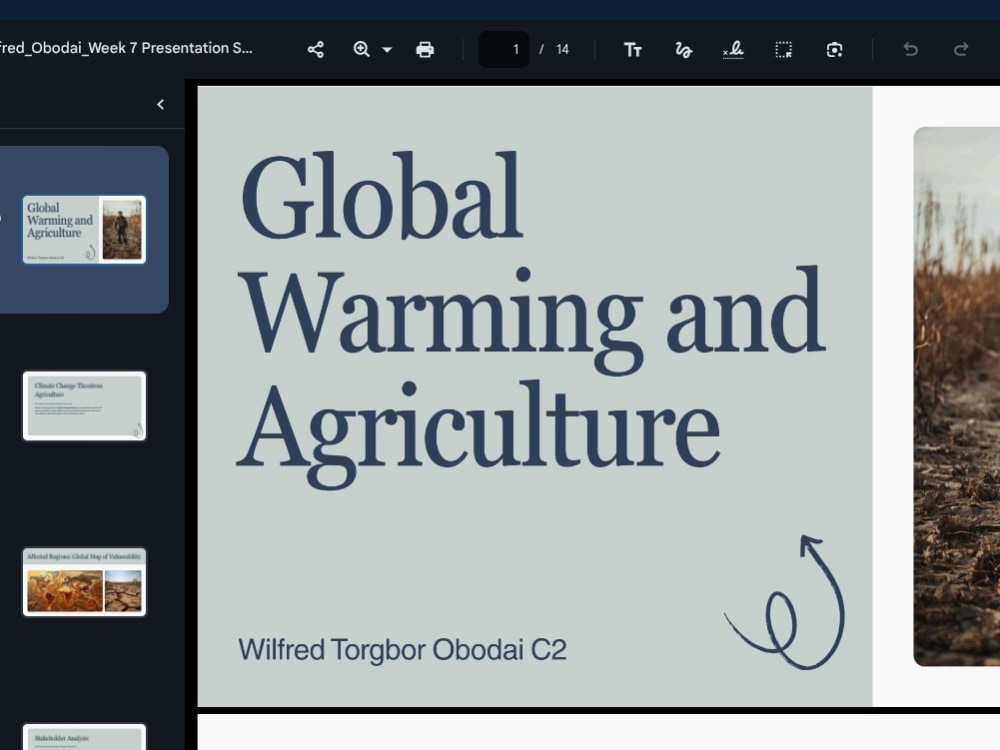Click the screenshot capture icon

[x=834, y=50]
